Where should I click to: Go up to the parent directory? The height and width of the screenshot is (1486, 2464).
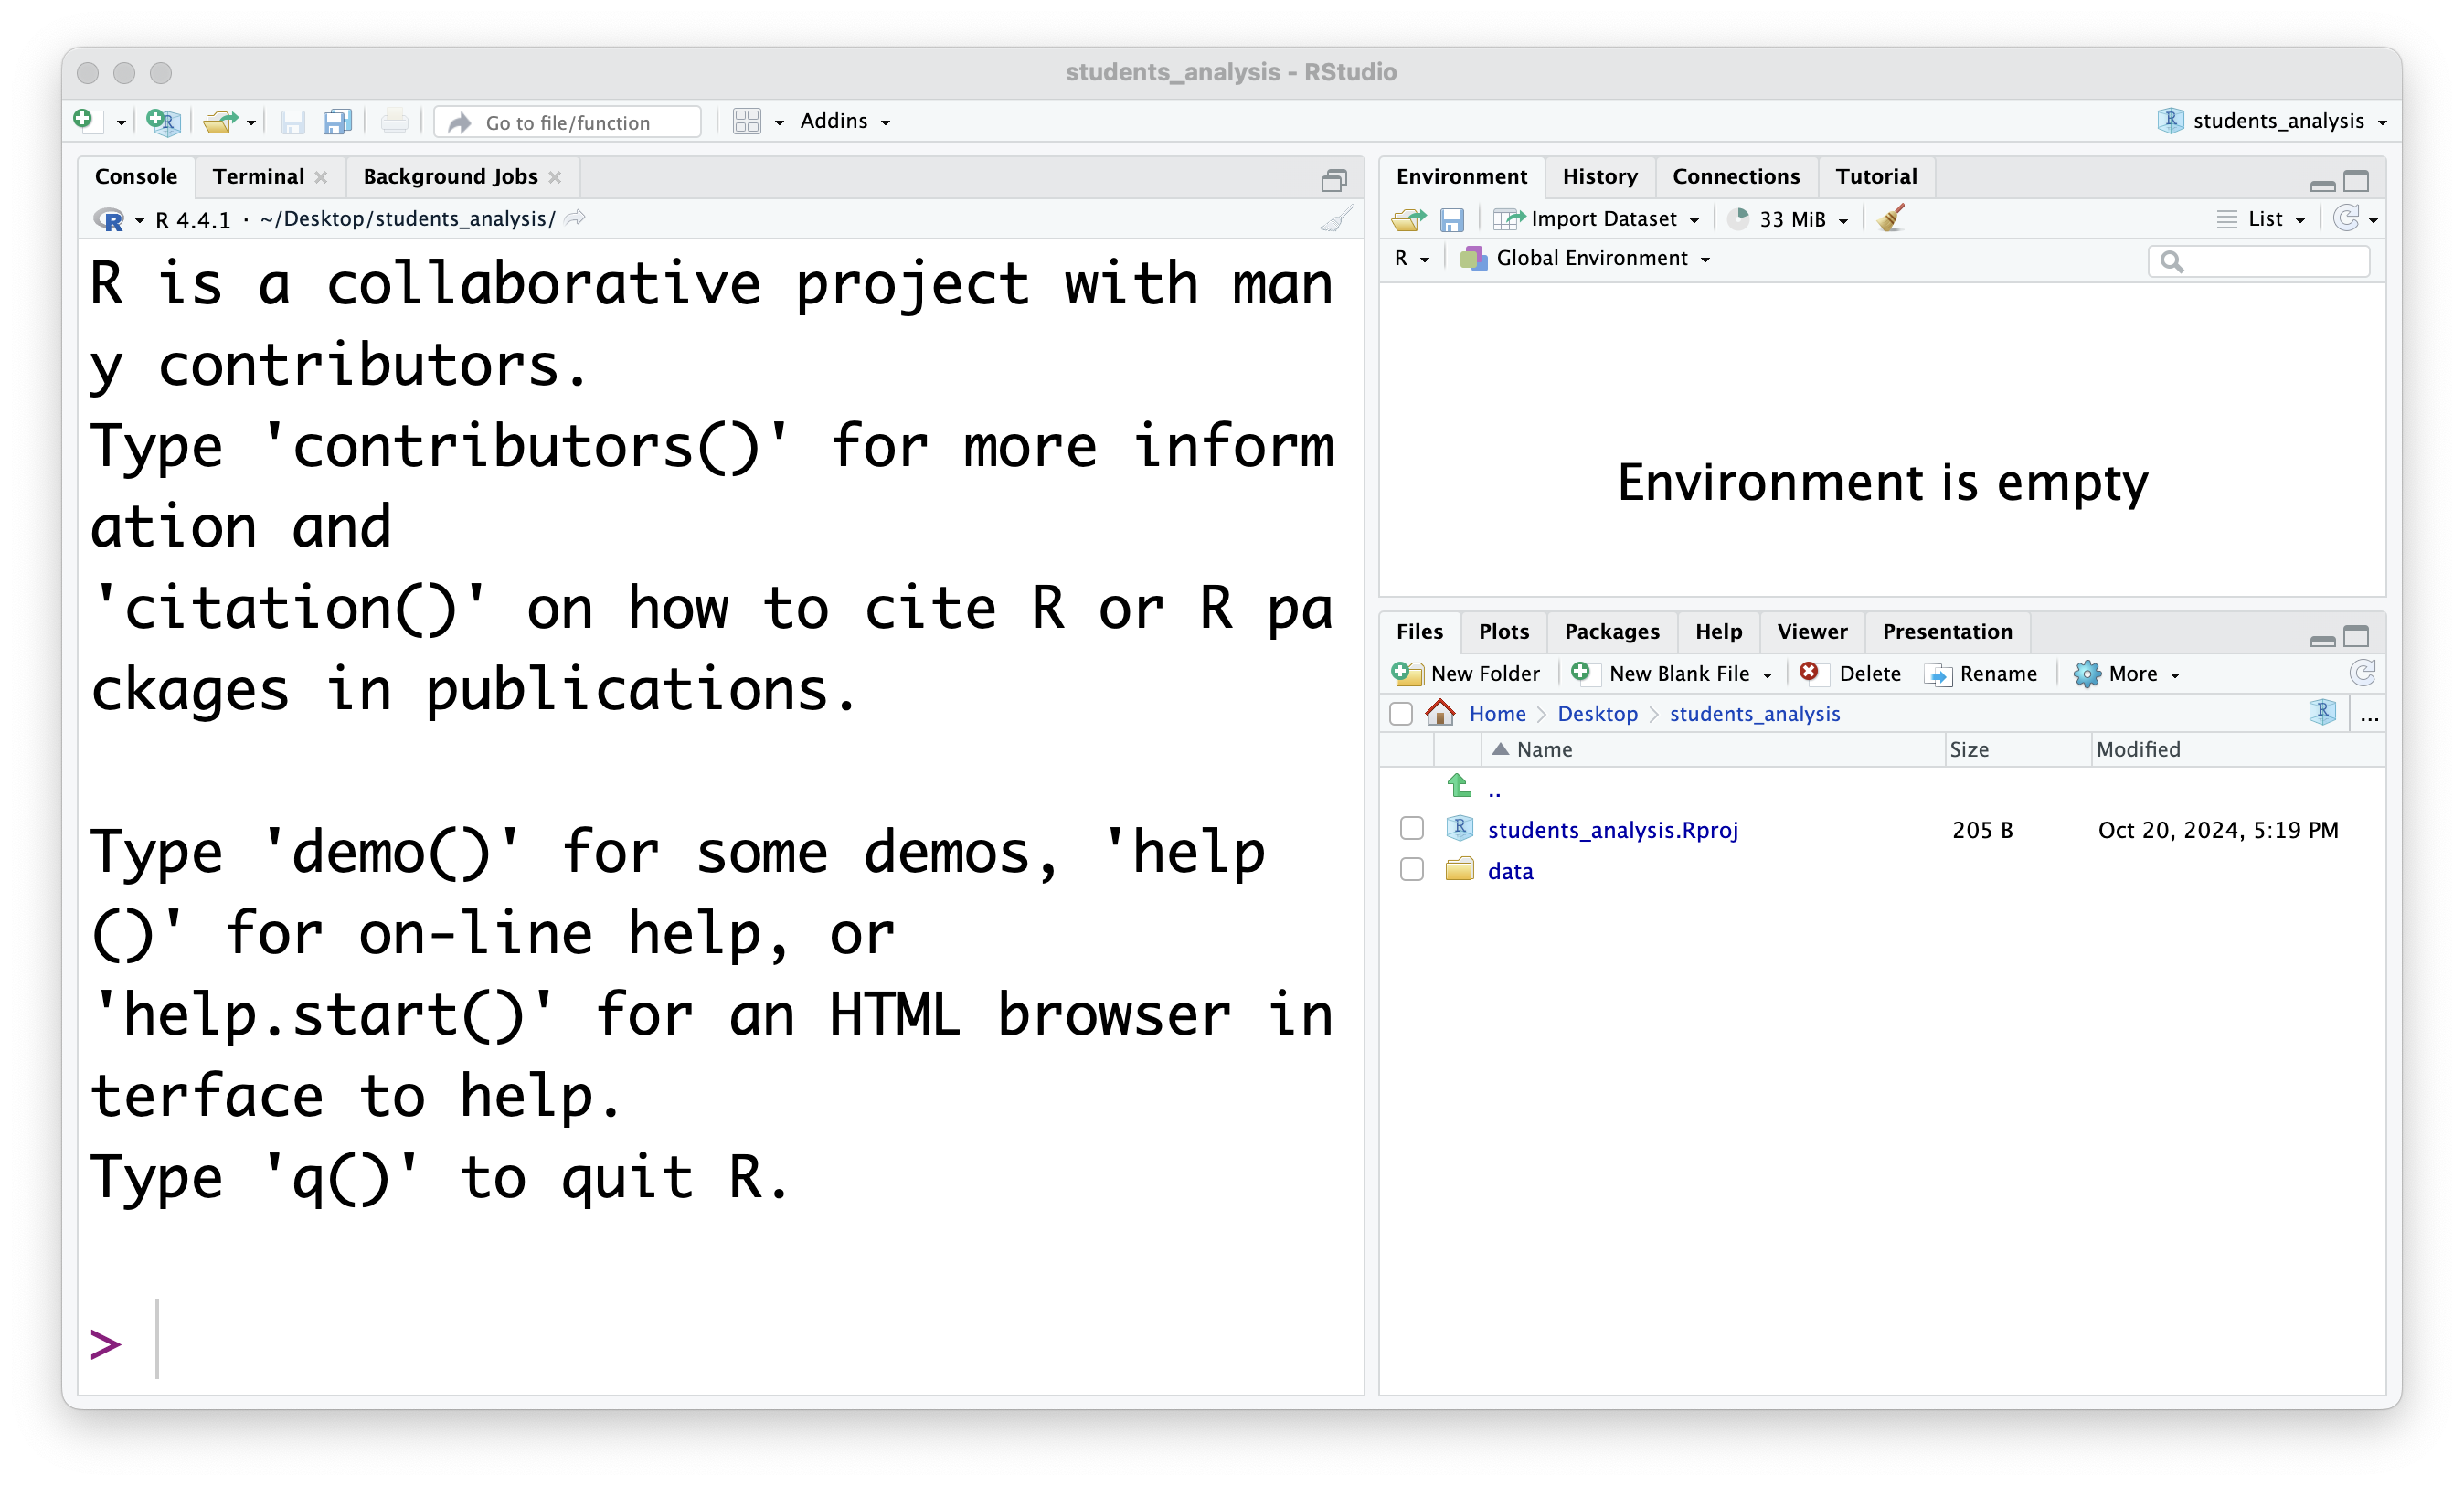[1493, 789]
